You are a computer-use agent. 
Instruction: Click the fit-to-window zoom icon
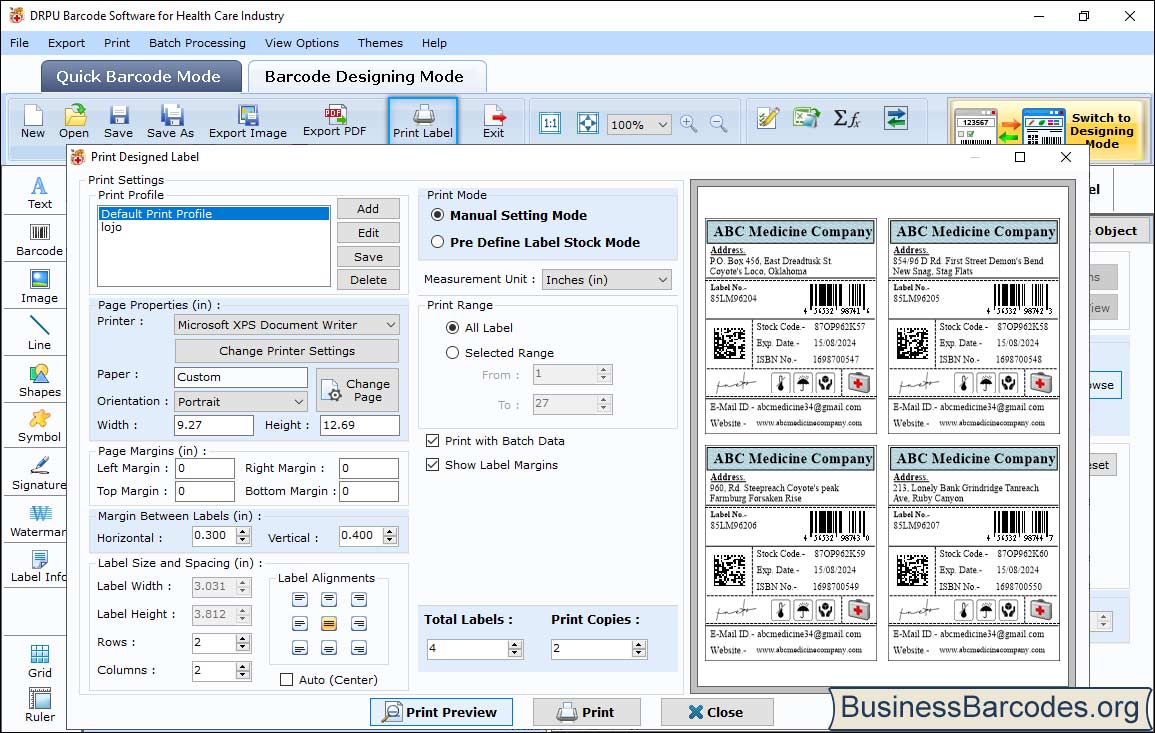588,123
